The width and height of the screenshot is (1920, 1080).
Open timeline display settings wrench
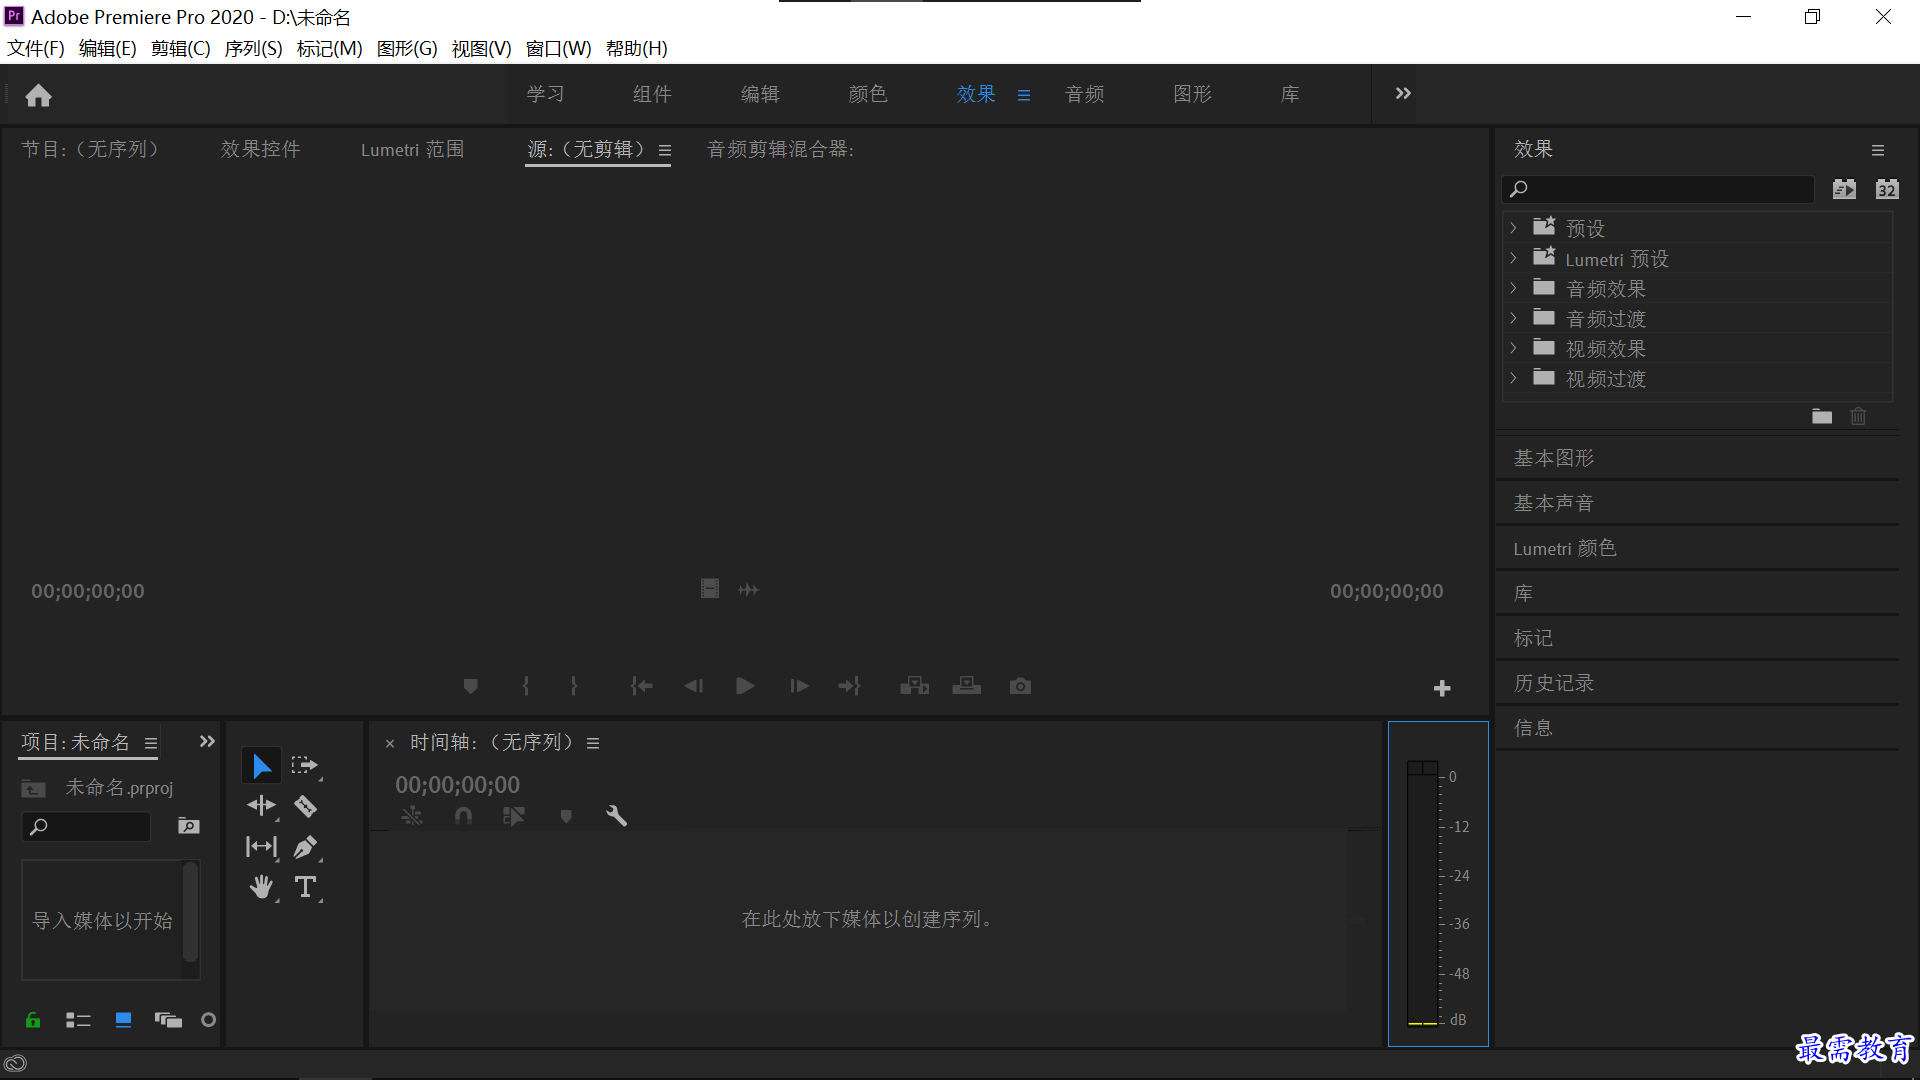(x=616, y=816)
